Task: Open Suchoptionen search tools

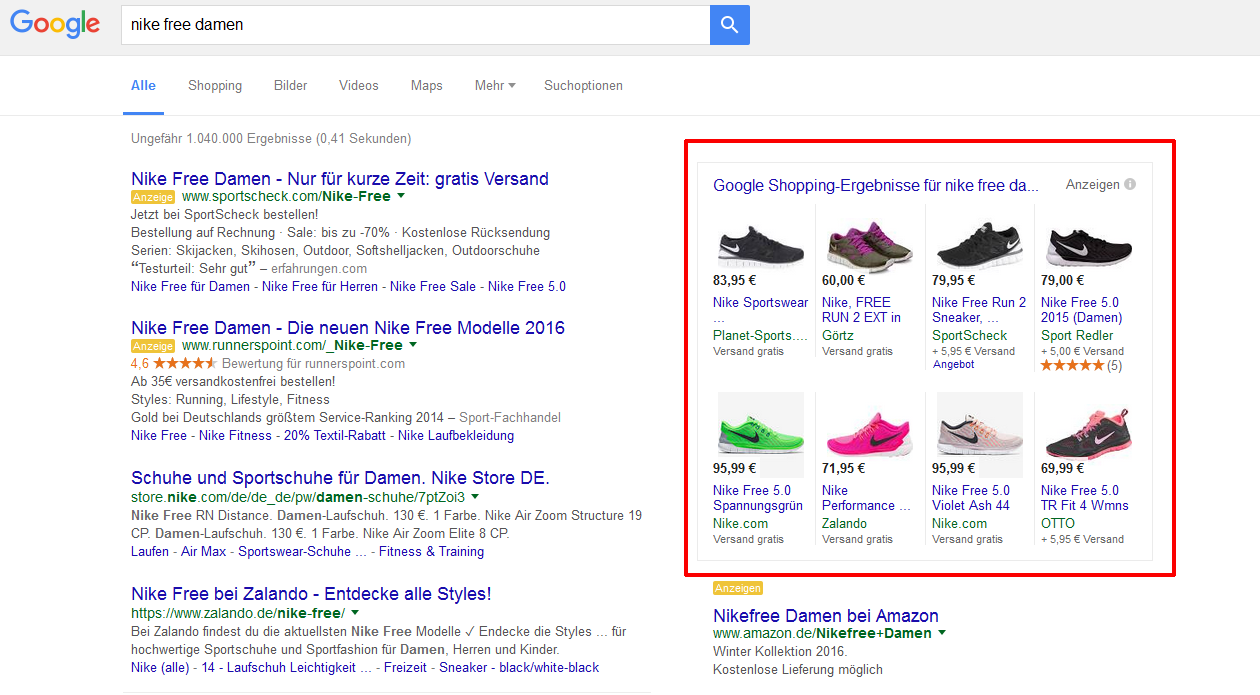Action: point(583,86)
